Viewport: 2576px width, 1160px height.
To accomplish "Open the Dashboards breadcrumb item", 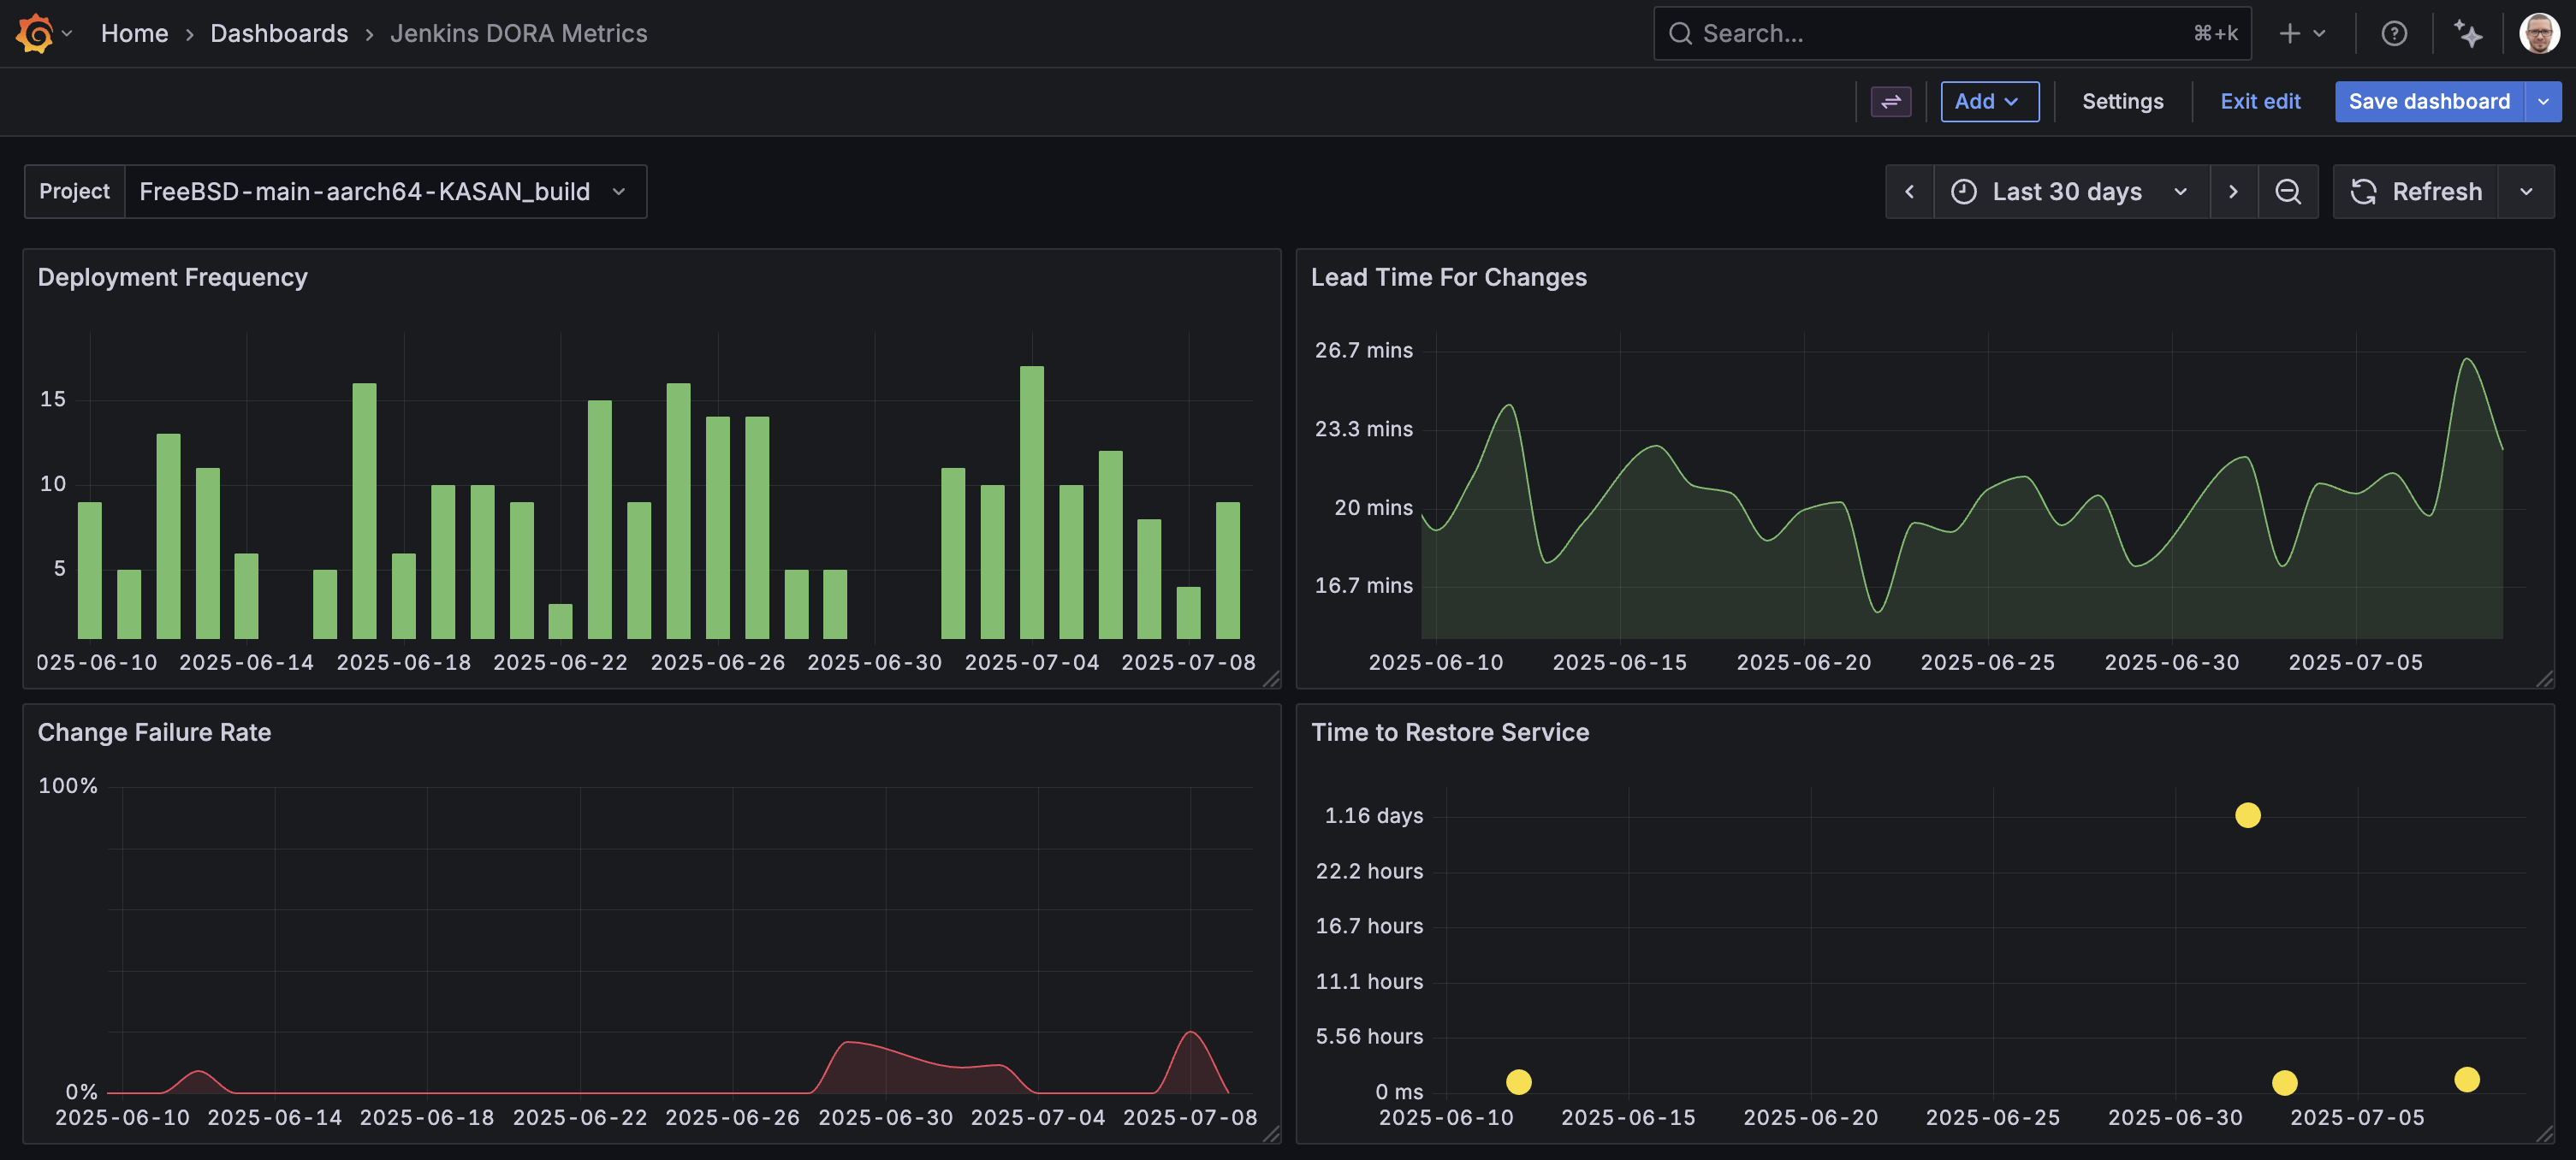I will click(x=278, y=33).
